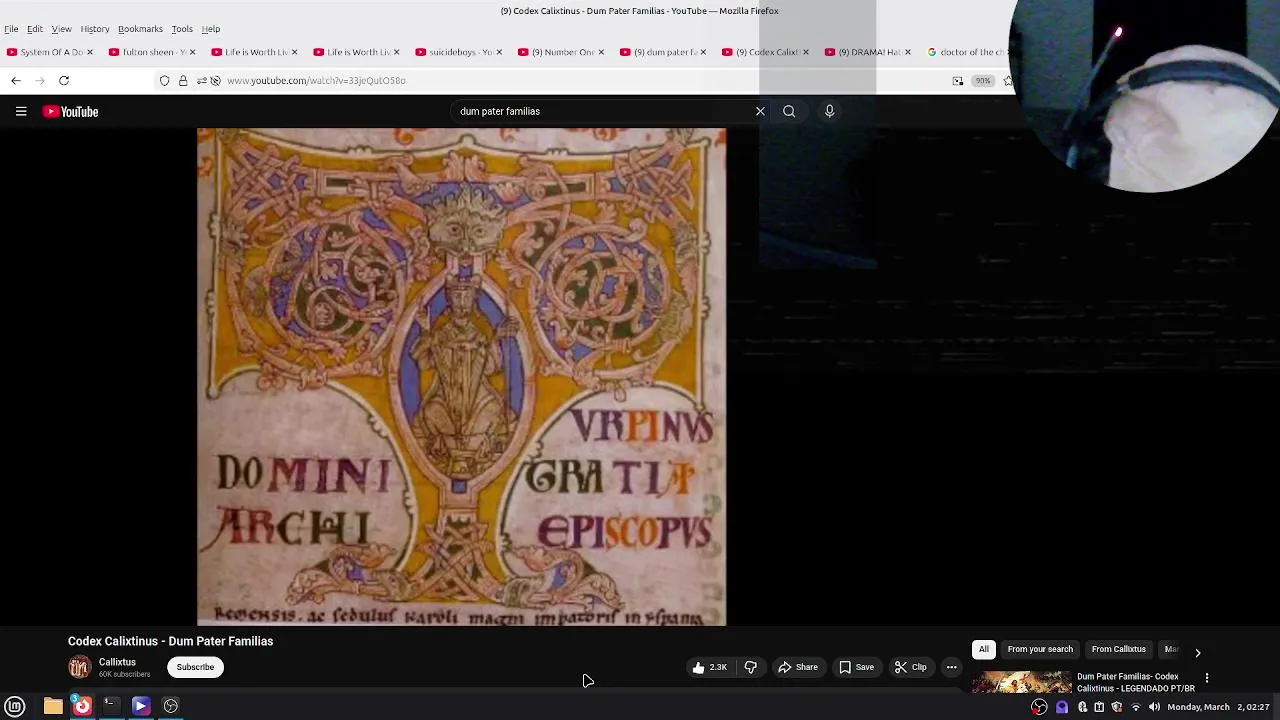Reload the page with Firefox refresh icon
The height and width of the screenshot is (720, 1280).
coord(64,80)
